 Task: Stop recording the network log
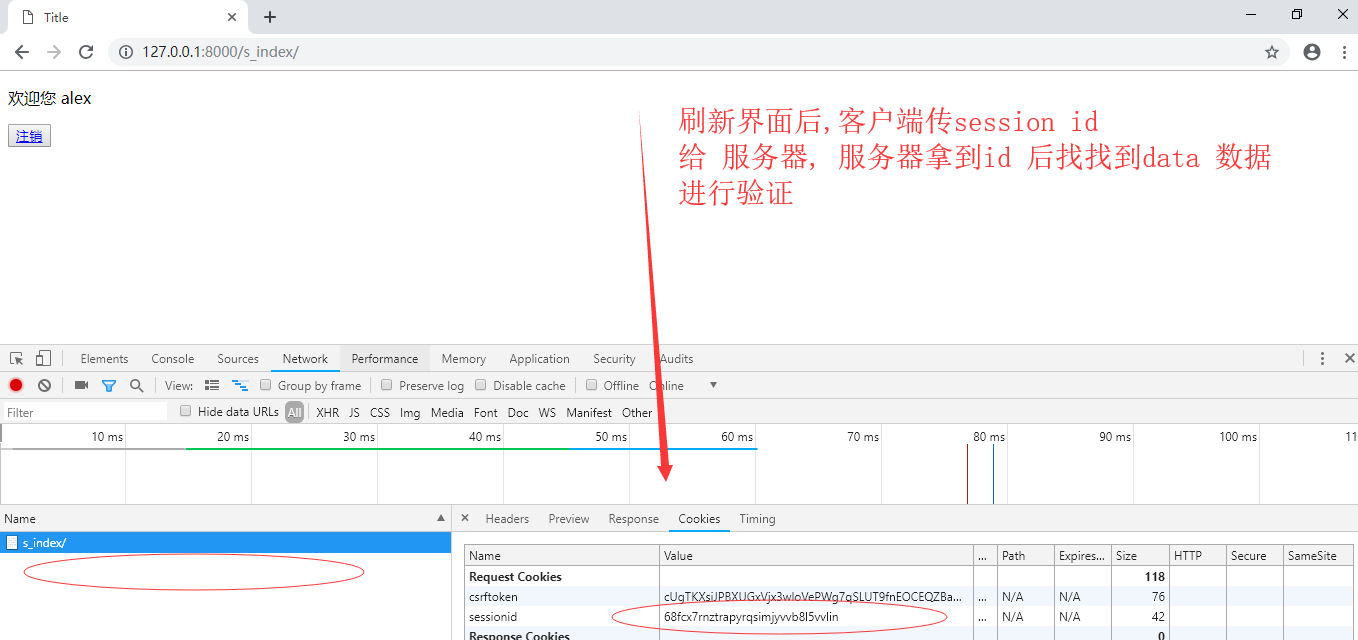16,386
